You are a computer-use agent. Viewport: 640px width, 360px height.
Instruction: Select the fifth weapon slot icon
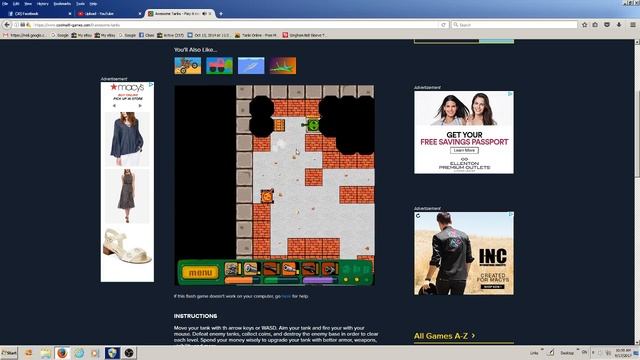[309, 269]
